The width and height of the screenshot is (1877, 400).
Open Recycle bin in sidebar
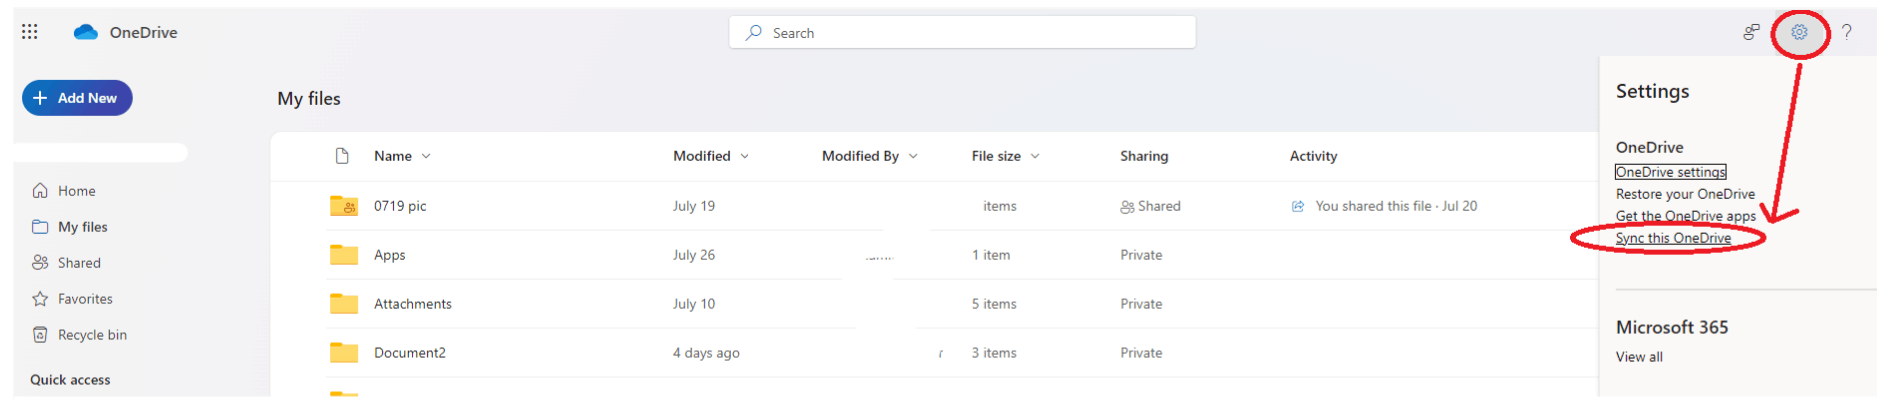(x=91, y=335)
